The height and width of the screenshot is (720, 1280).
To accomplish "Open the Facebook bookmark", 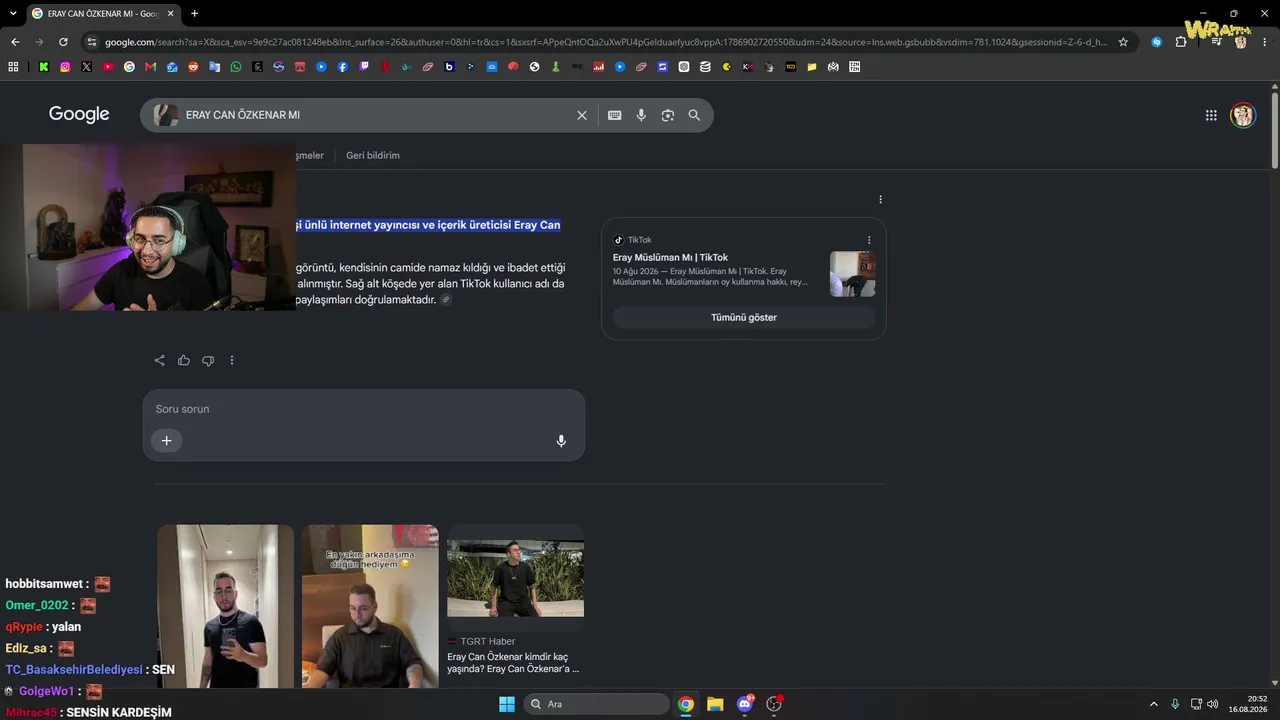I will 343,67.
